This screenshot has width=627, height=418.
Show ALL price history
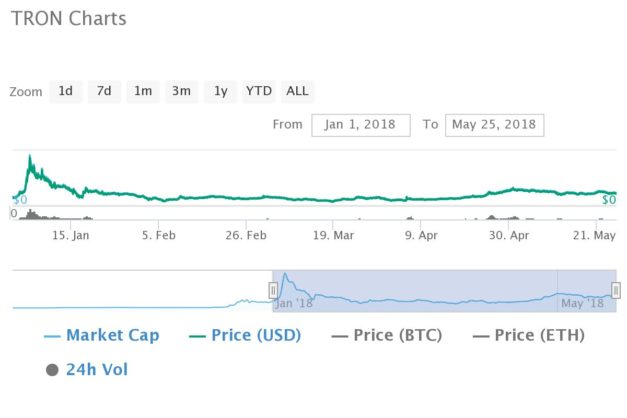click(297, 91)
